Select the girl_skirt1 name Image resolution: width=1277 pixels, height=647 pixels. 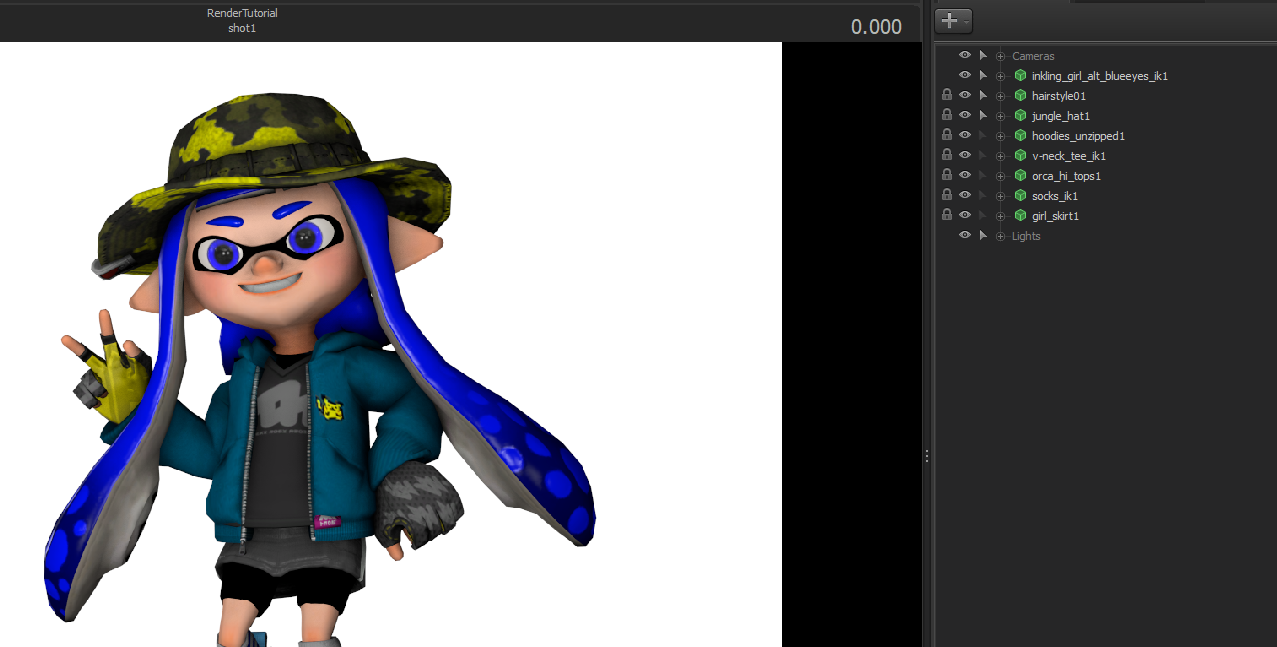(1056, 216)
